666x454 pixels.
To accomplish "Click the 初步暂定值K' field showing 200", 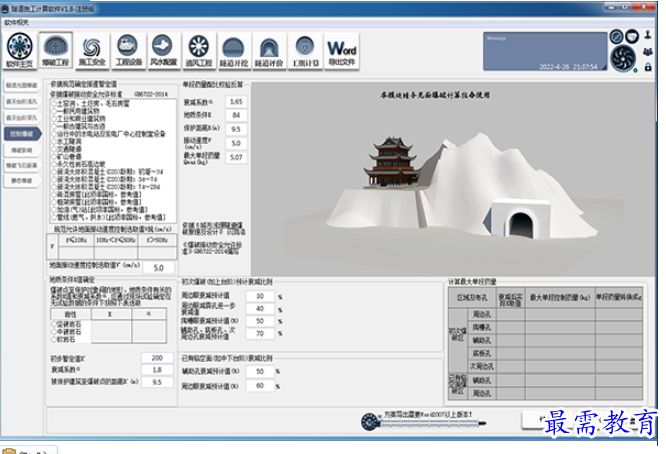I will pos(157,358).
